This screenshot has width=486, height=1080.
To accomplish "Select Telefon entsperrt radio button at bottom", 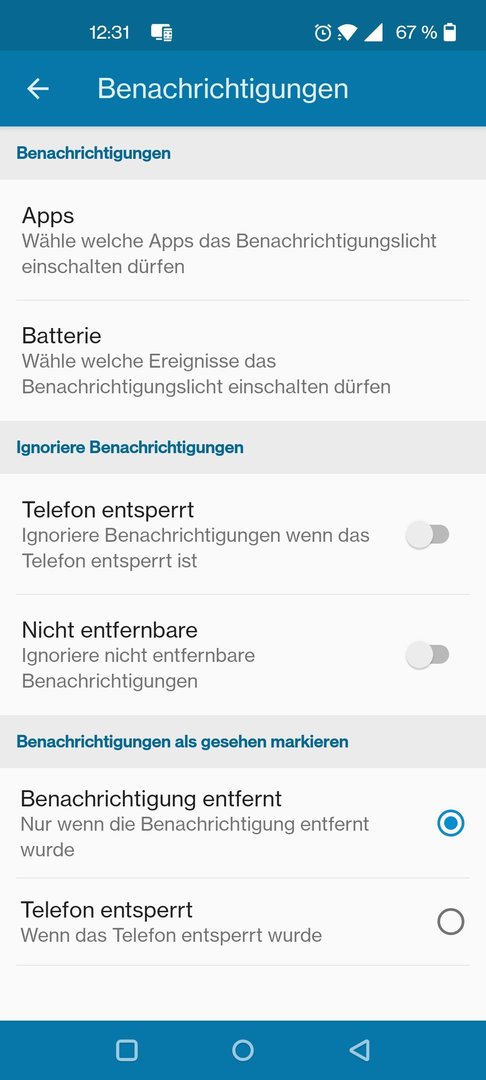I will pyautogui.click(x=451, y=922).
